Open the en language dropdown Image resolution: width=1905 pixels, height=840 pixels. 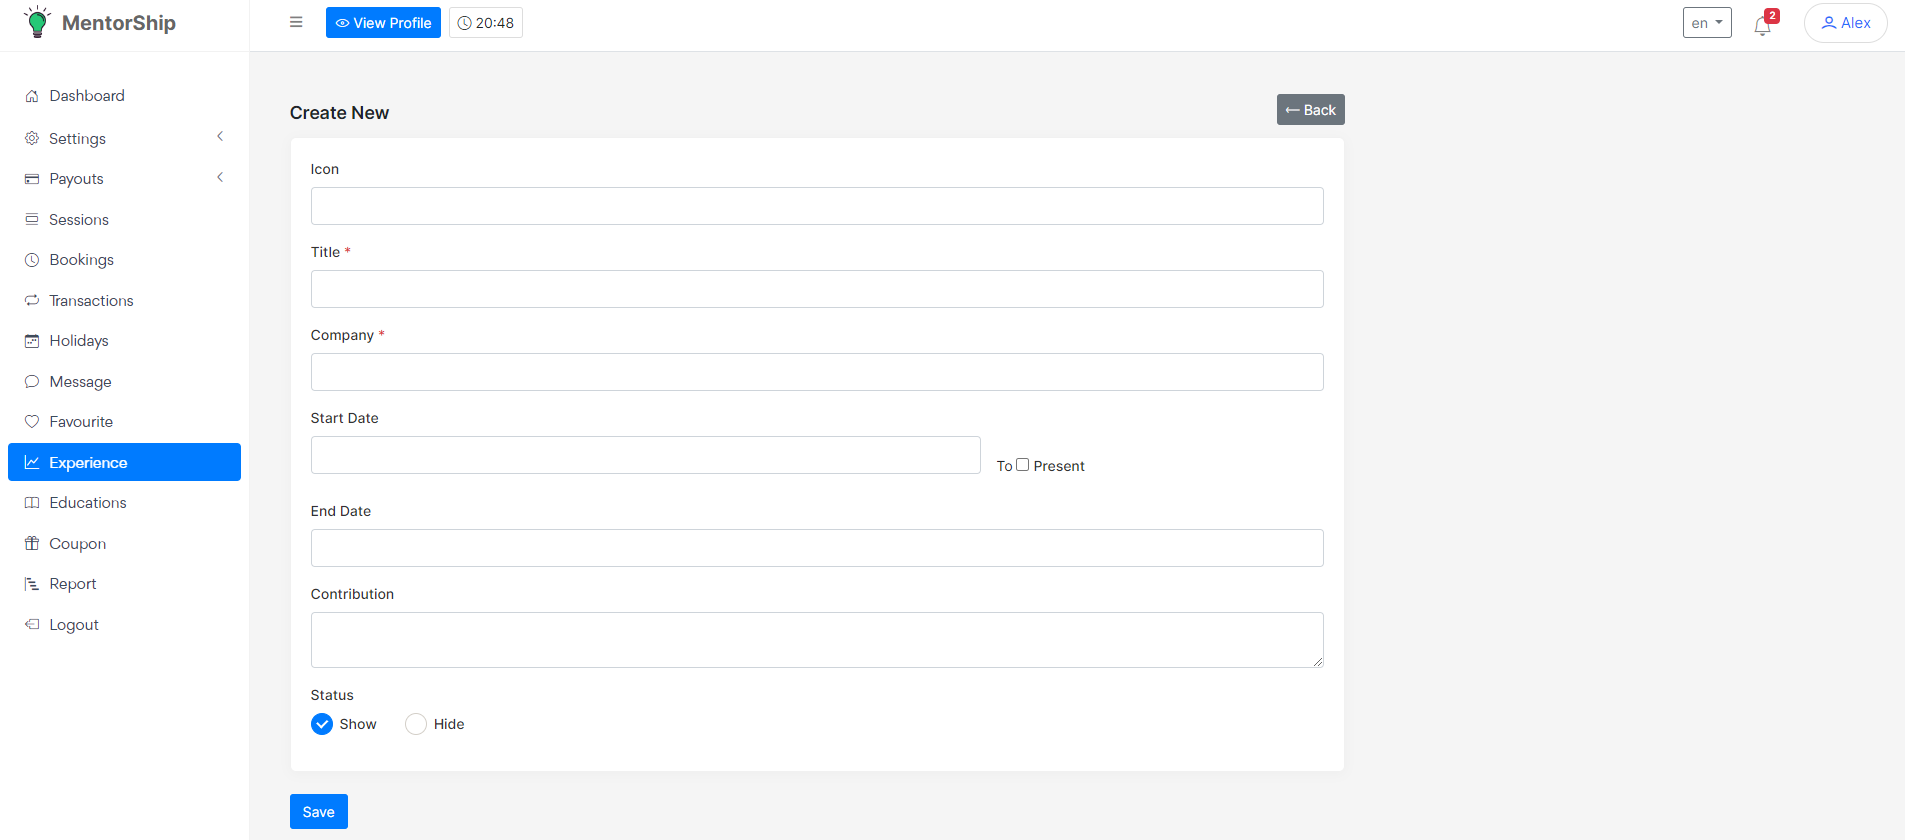1706,23
